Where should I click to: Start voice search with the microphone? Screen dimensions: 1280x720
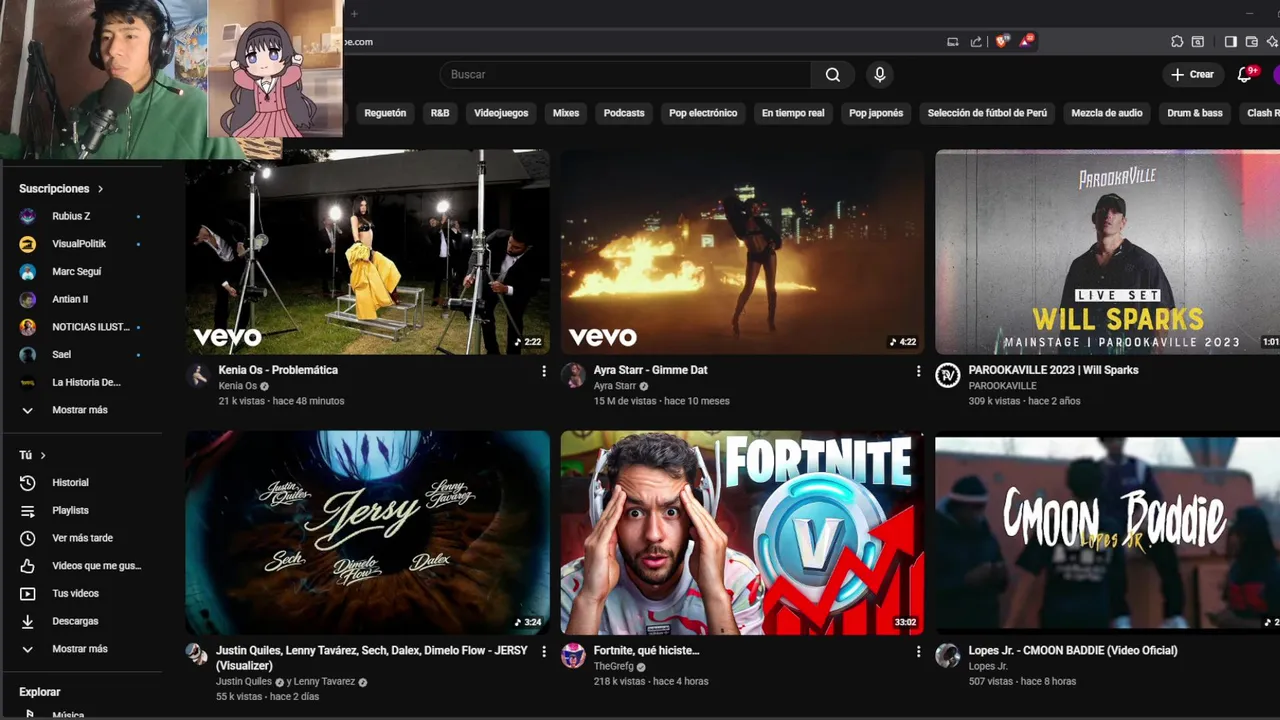[x=880, y=75]
